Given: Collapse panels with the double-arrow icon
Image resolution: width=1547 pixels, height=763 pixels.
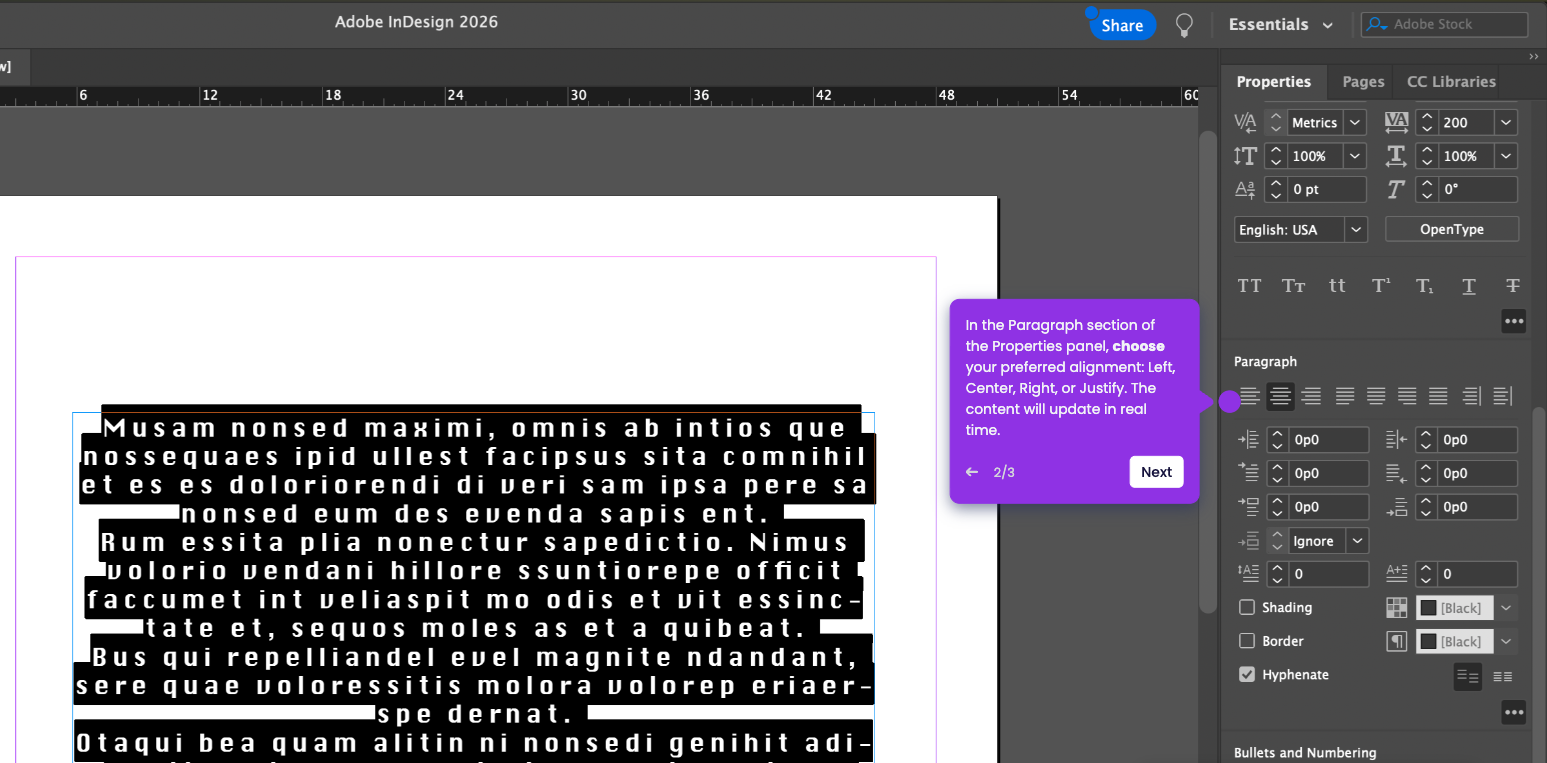Looking at the screenshot, I should [1534, 56].
